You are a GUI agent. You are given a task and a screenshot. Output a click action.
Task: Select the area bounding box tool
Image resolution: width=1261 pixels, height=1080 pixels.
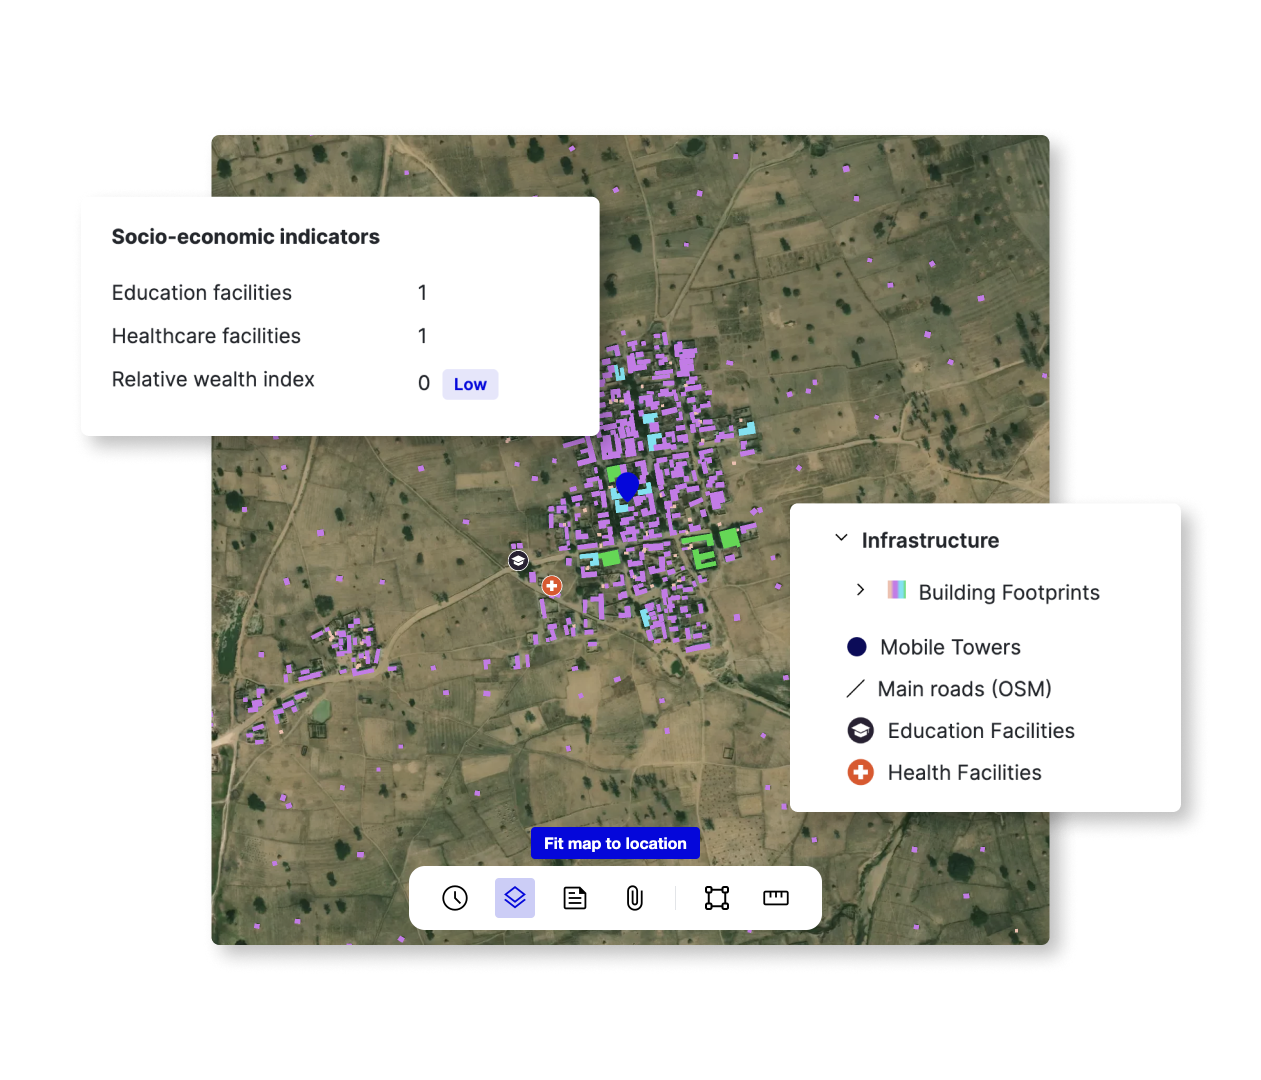717,898
